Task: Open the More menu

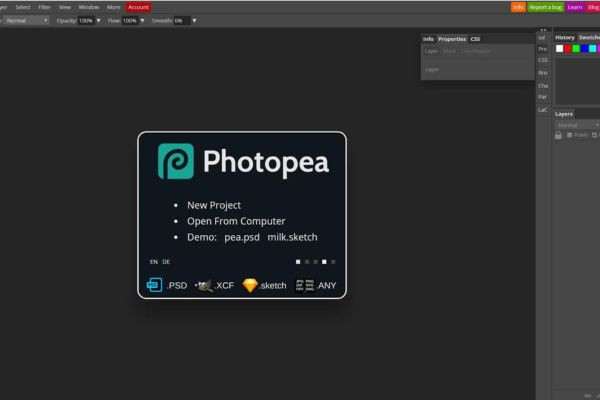Action: tap(114, 7)
